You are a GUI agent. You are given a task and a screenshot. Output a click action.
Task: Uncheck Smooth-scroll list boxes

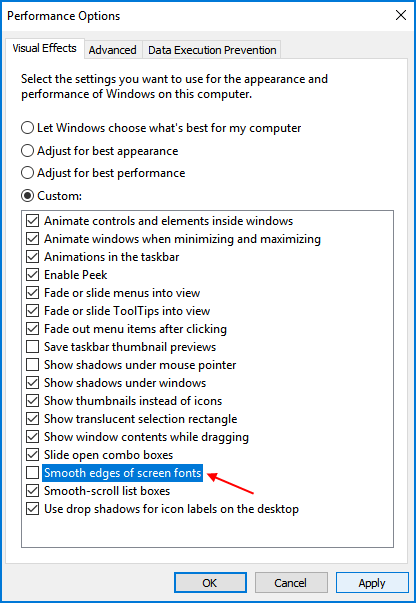point(33,491)
